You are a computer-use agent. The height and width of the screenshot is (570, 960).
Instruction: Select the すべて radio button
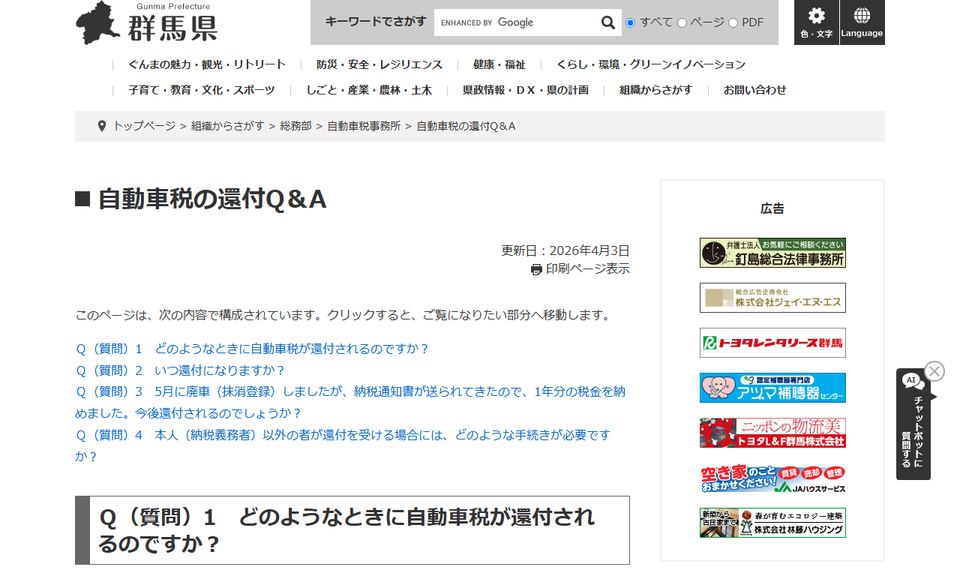[630, 23]
